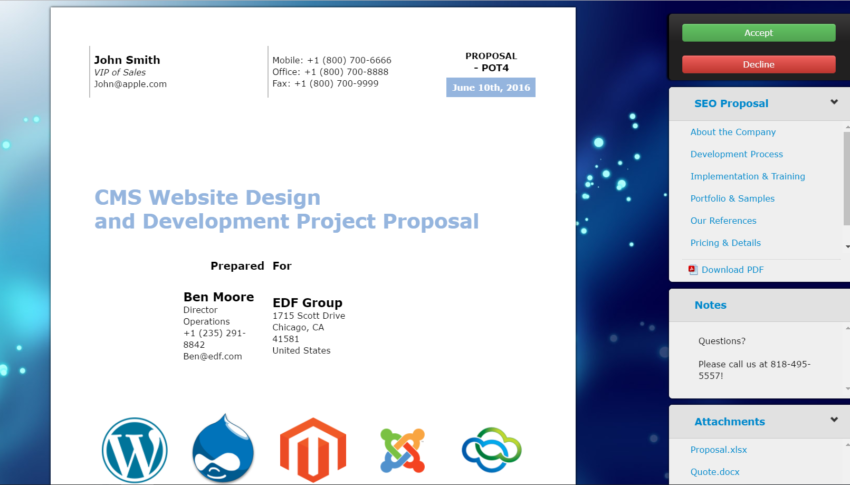850x485 pixels.
Task: Go to Development Process section
Action: 737,154
